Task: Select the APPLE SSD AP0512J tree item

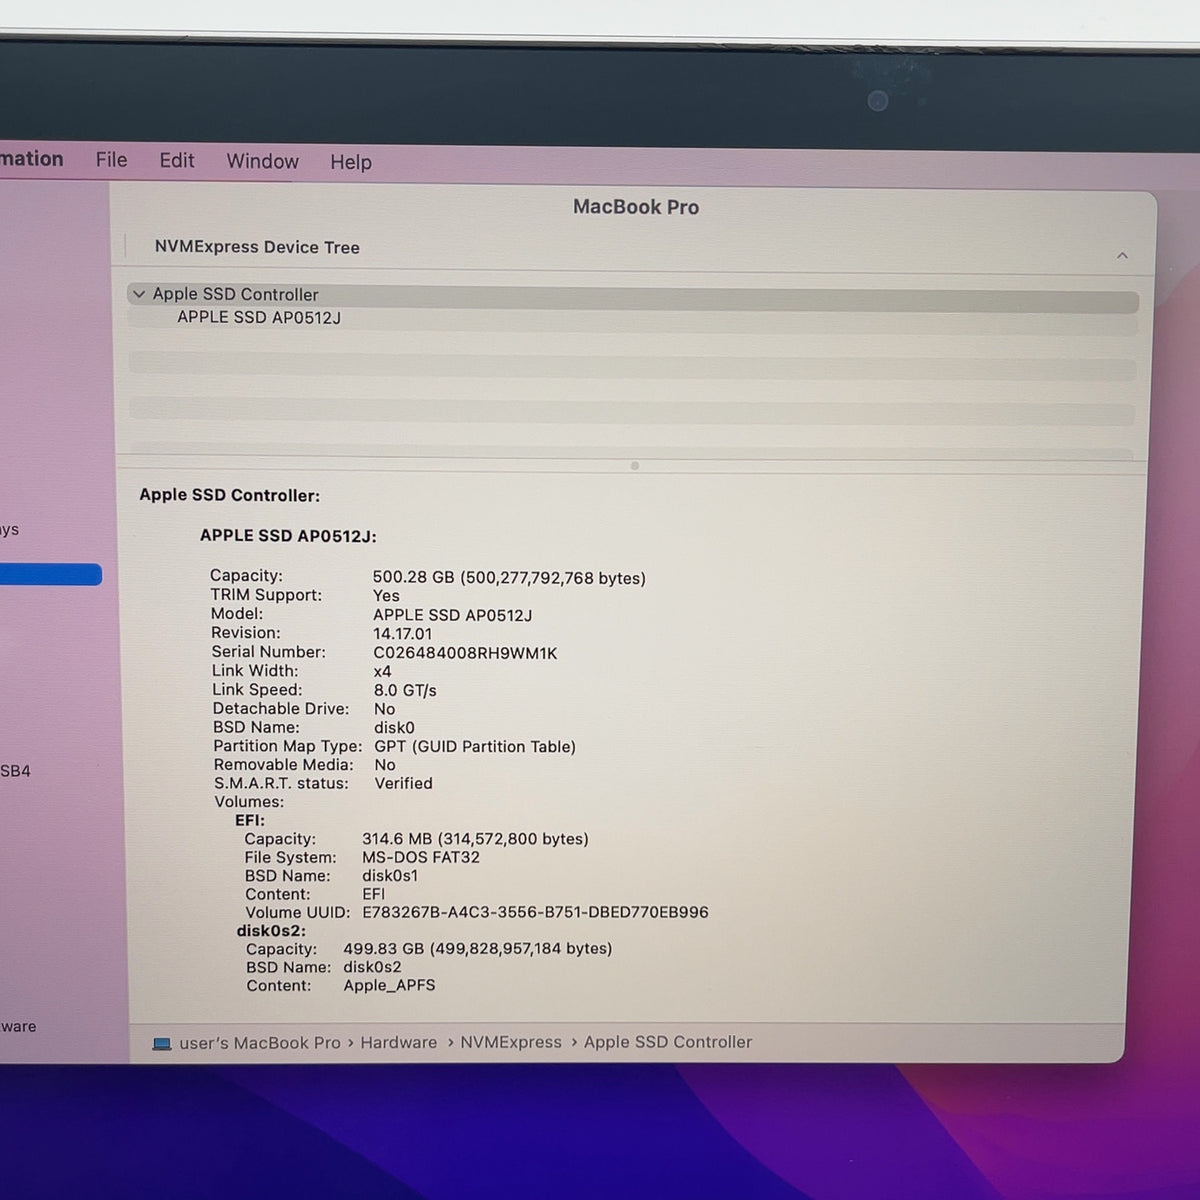Action: (259, 317)
